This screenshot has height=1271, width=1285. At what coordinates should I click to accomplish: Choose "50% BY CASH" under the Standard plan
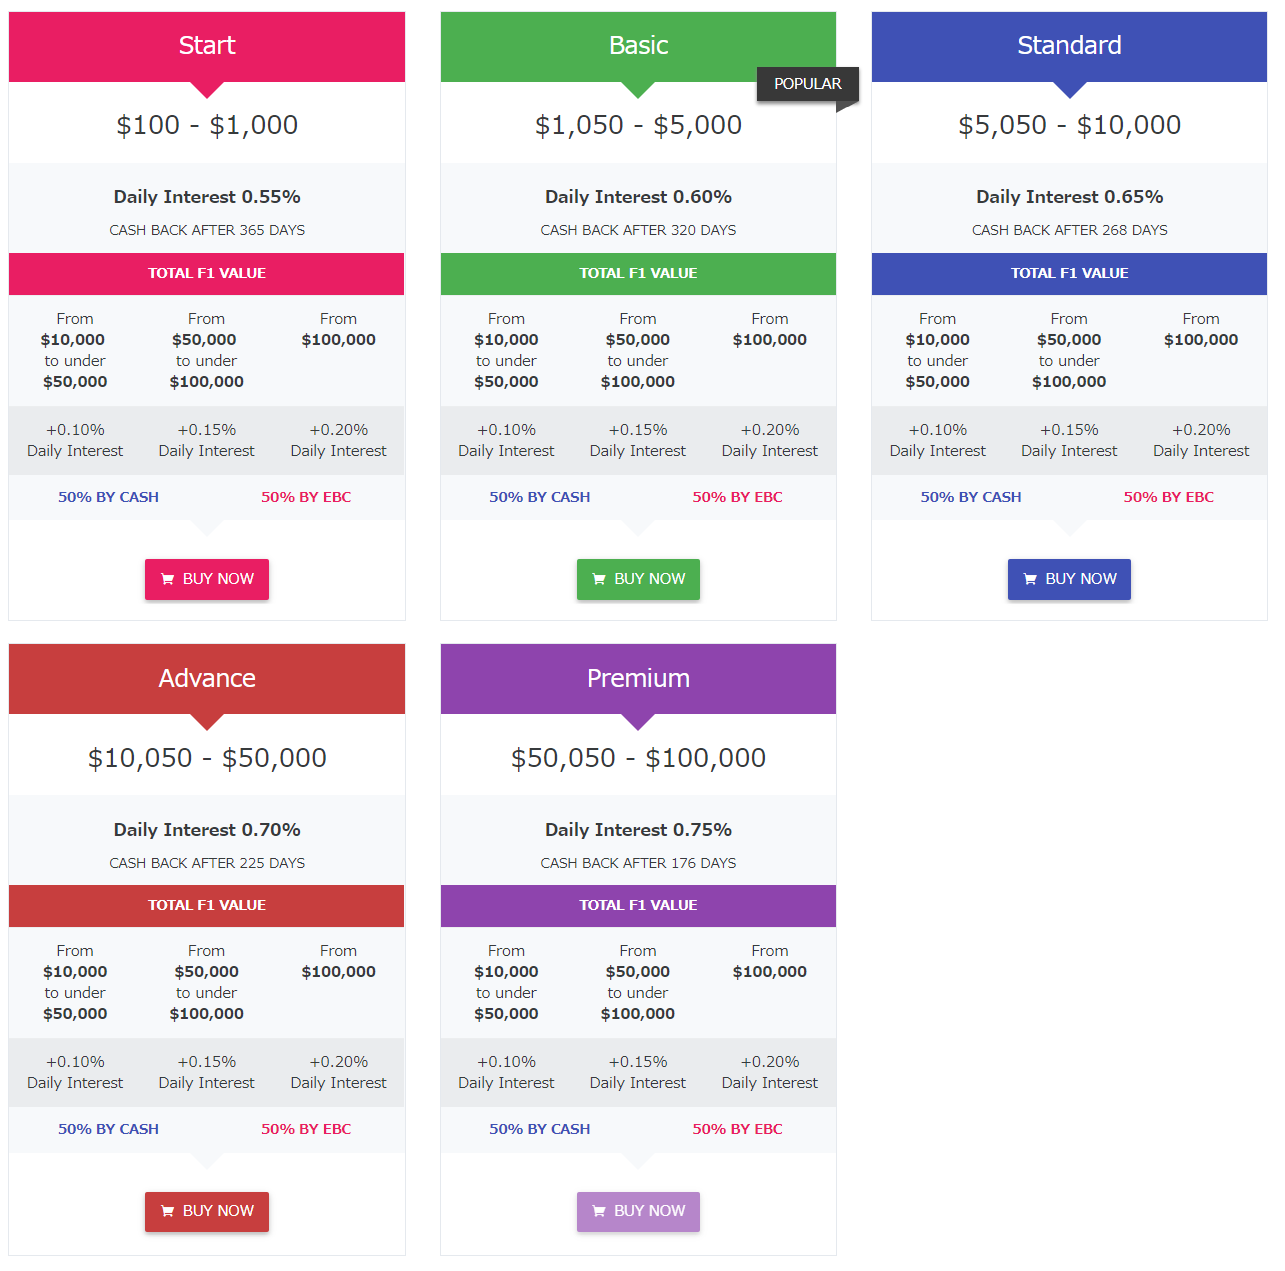(x=970, y=497)
